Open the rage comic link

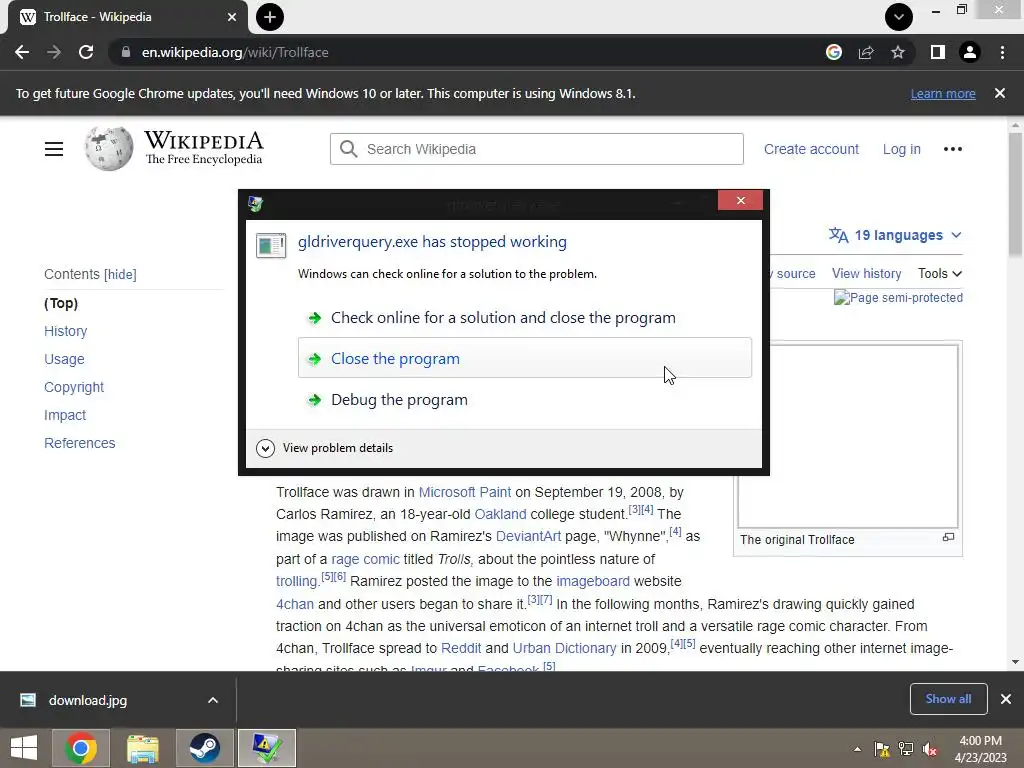365,560
